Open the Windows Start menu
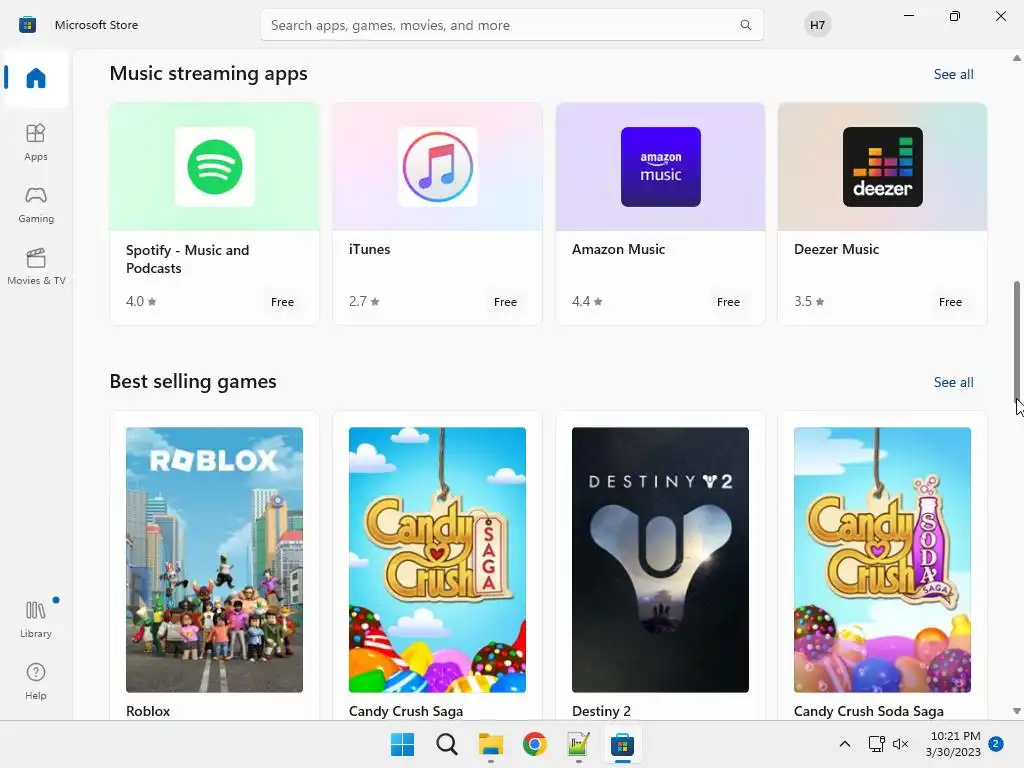Screen dimensions: 1024x768 click(402, 744)
